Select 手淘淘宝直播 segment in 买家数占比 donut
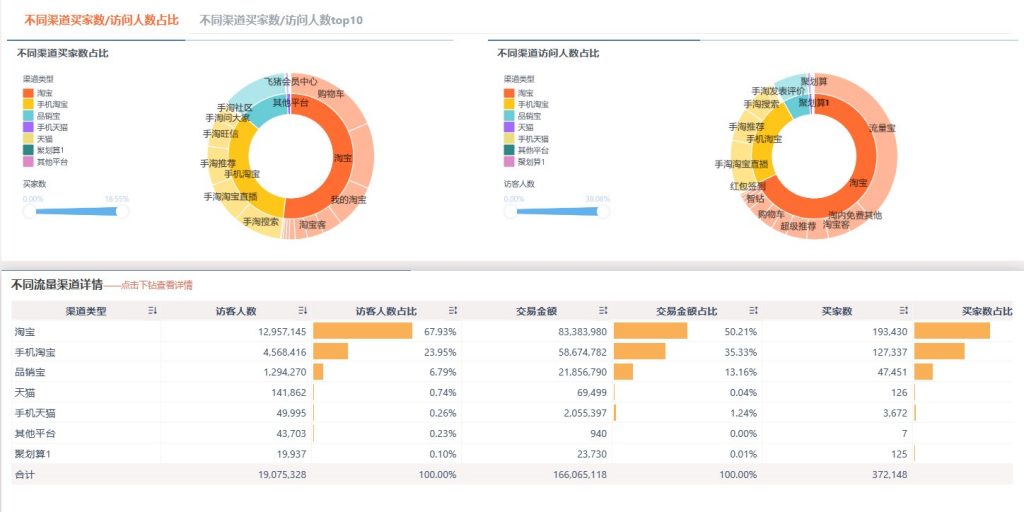 pyautogui.click(x=230, y=197)
